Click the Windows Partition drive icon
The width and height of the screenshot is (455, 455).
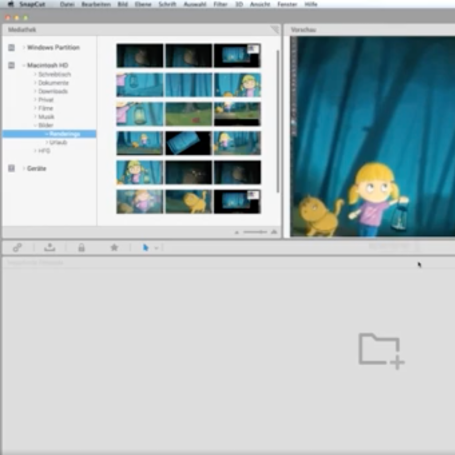11,48
